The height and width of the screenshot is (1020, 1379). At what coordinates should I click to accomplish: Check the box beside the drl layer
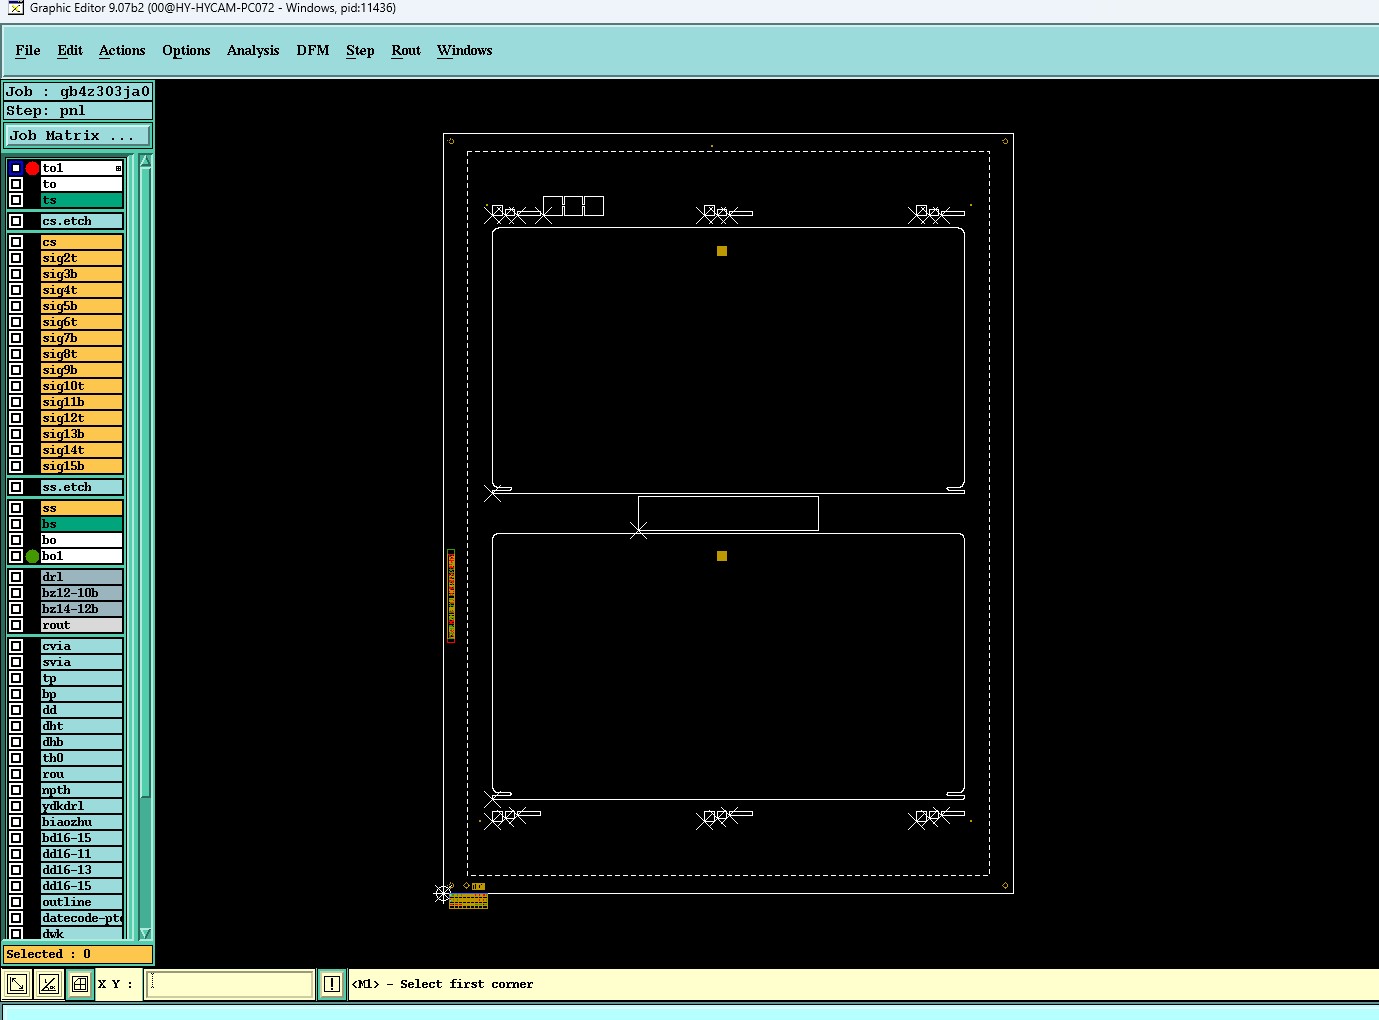pyautogui.click(x=16, y=577)
